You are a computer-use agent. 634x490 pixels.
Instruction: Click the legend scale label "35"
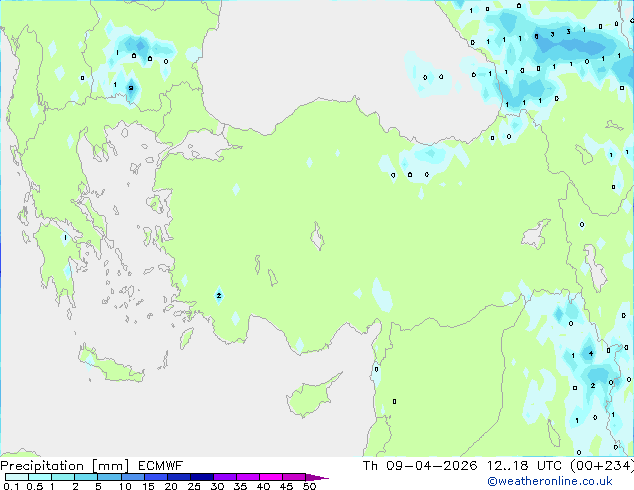coord(240,486)
